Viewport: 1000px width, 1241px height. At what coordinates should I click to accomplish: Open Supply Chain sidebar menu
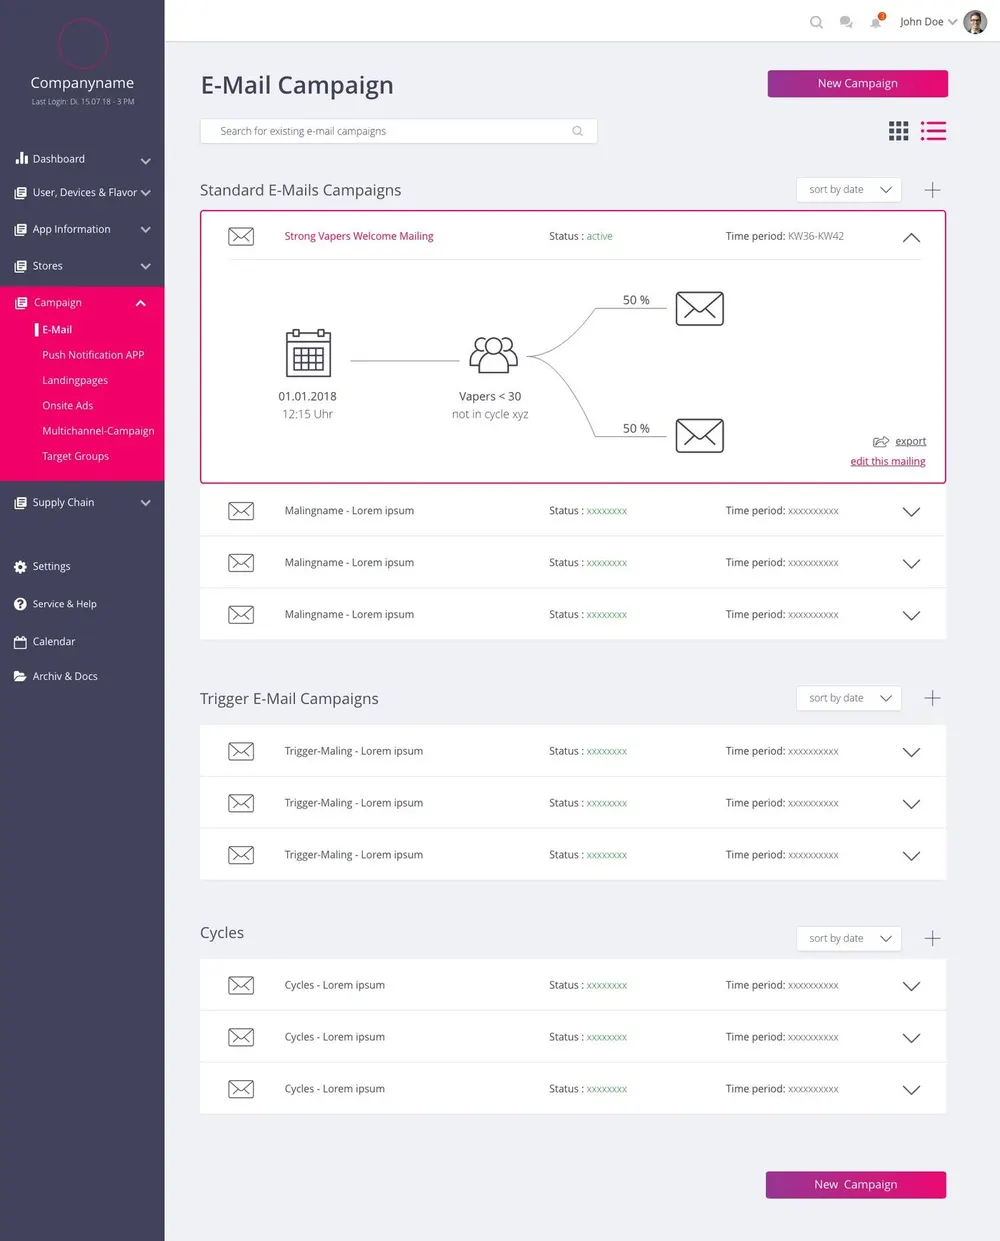(83, 503)
